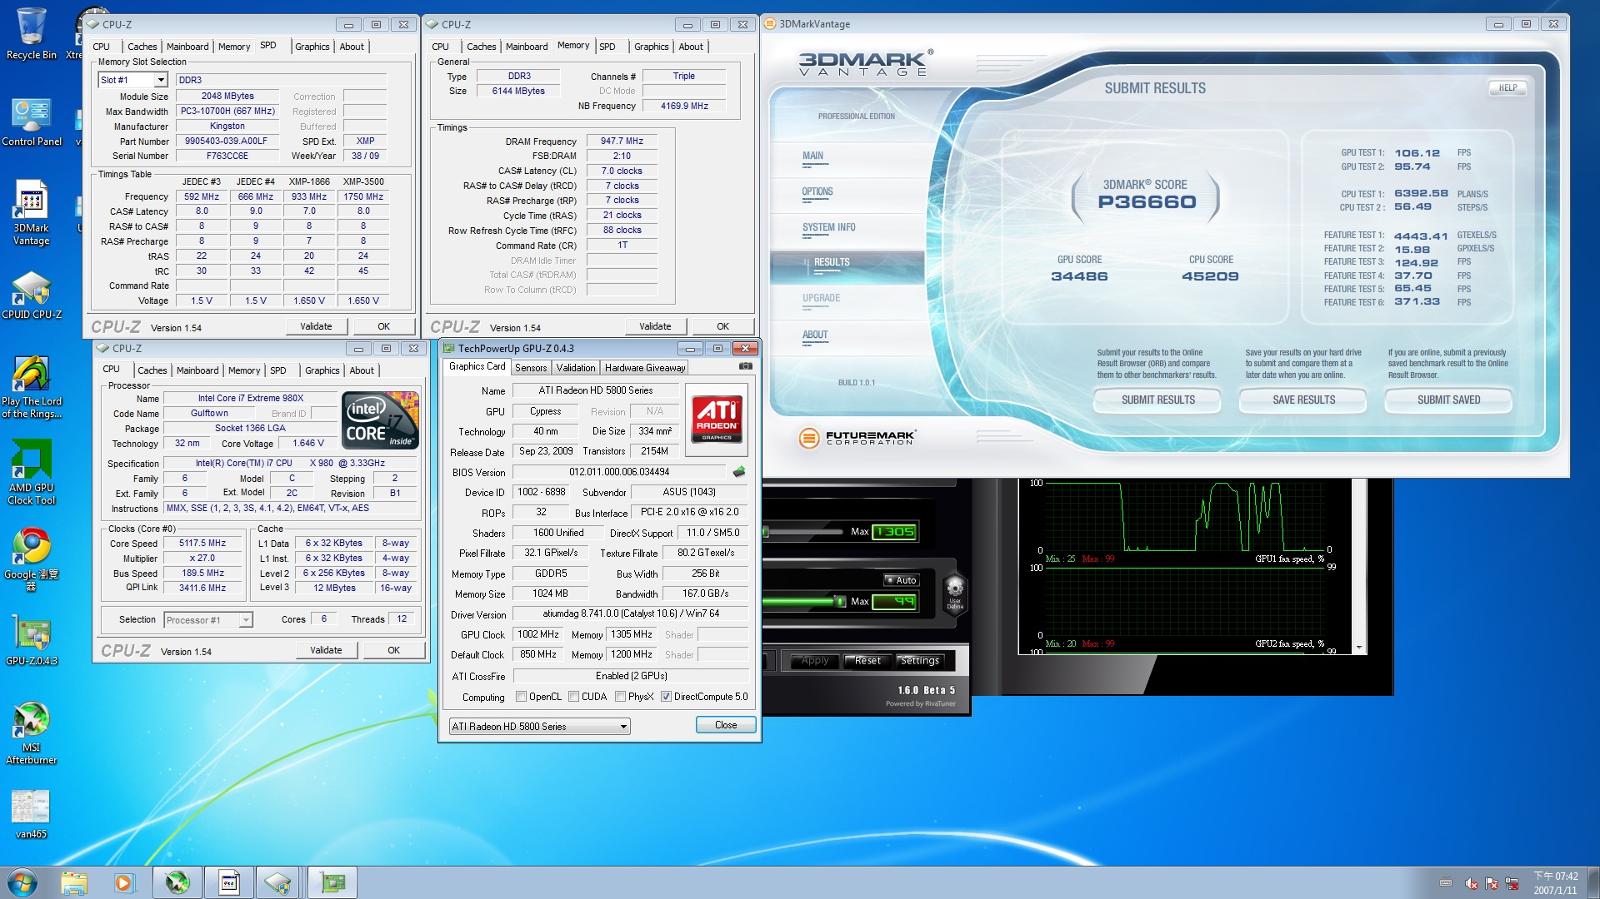
Task: Click Afterburner Reset button
Action: 867,661
